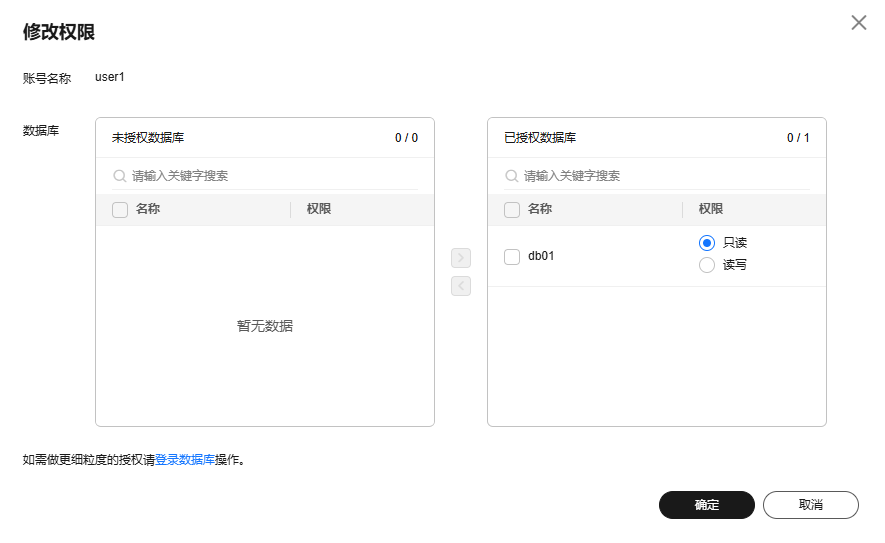Click the db01 database row name
Screen dimensions: 885x543
541,256
